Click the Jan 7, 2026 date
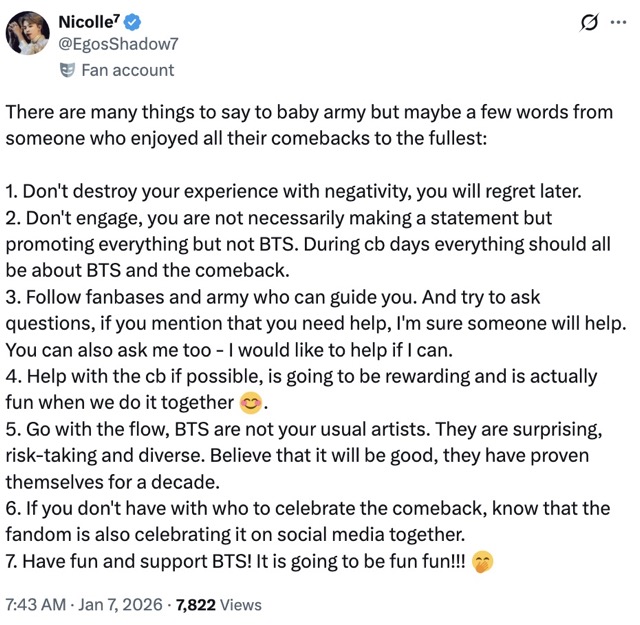This screenshot has height=625, width=640. (124, 604)
